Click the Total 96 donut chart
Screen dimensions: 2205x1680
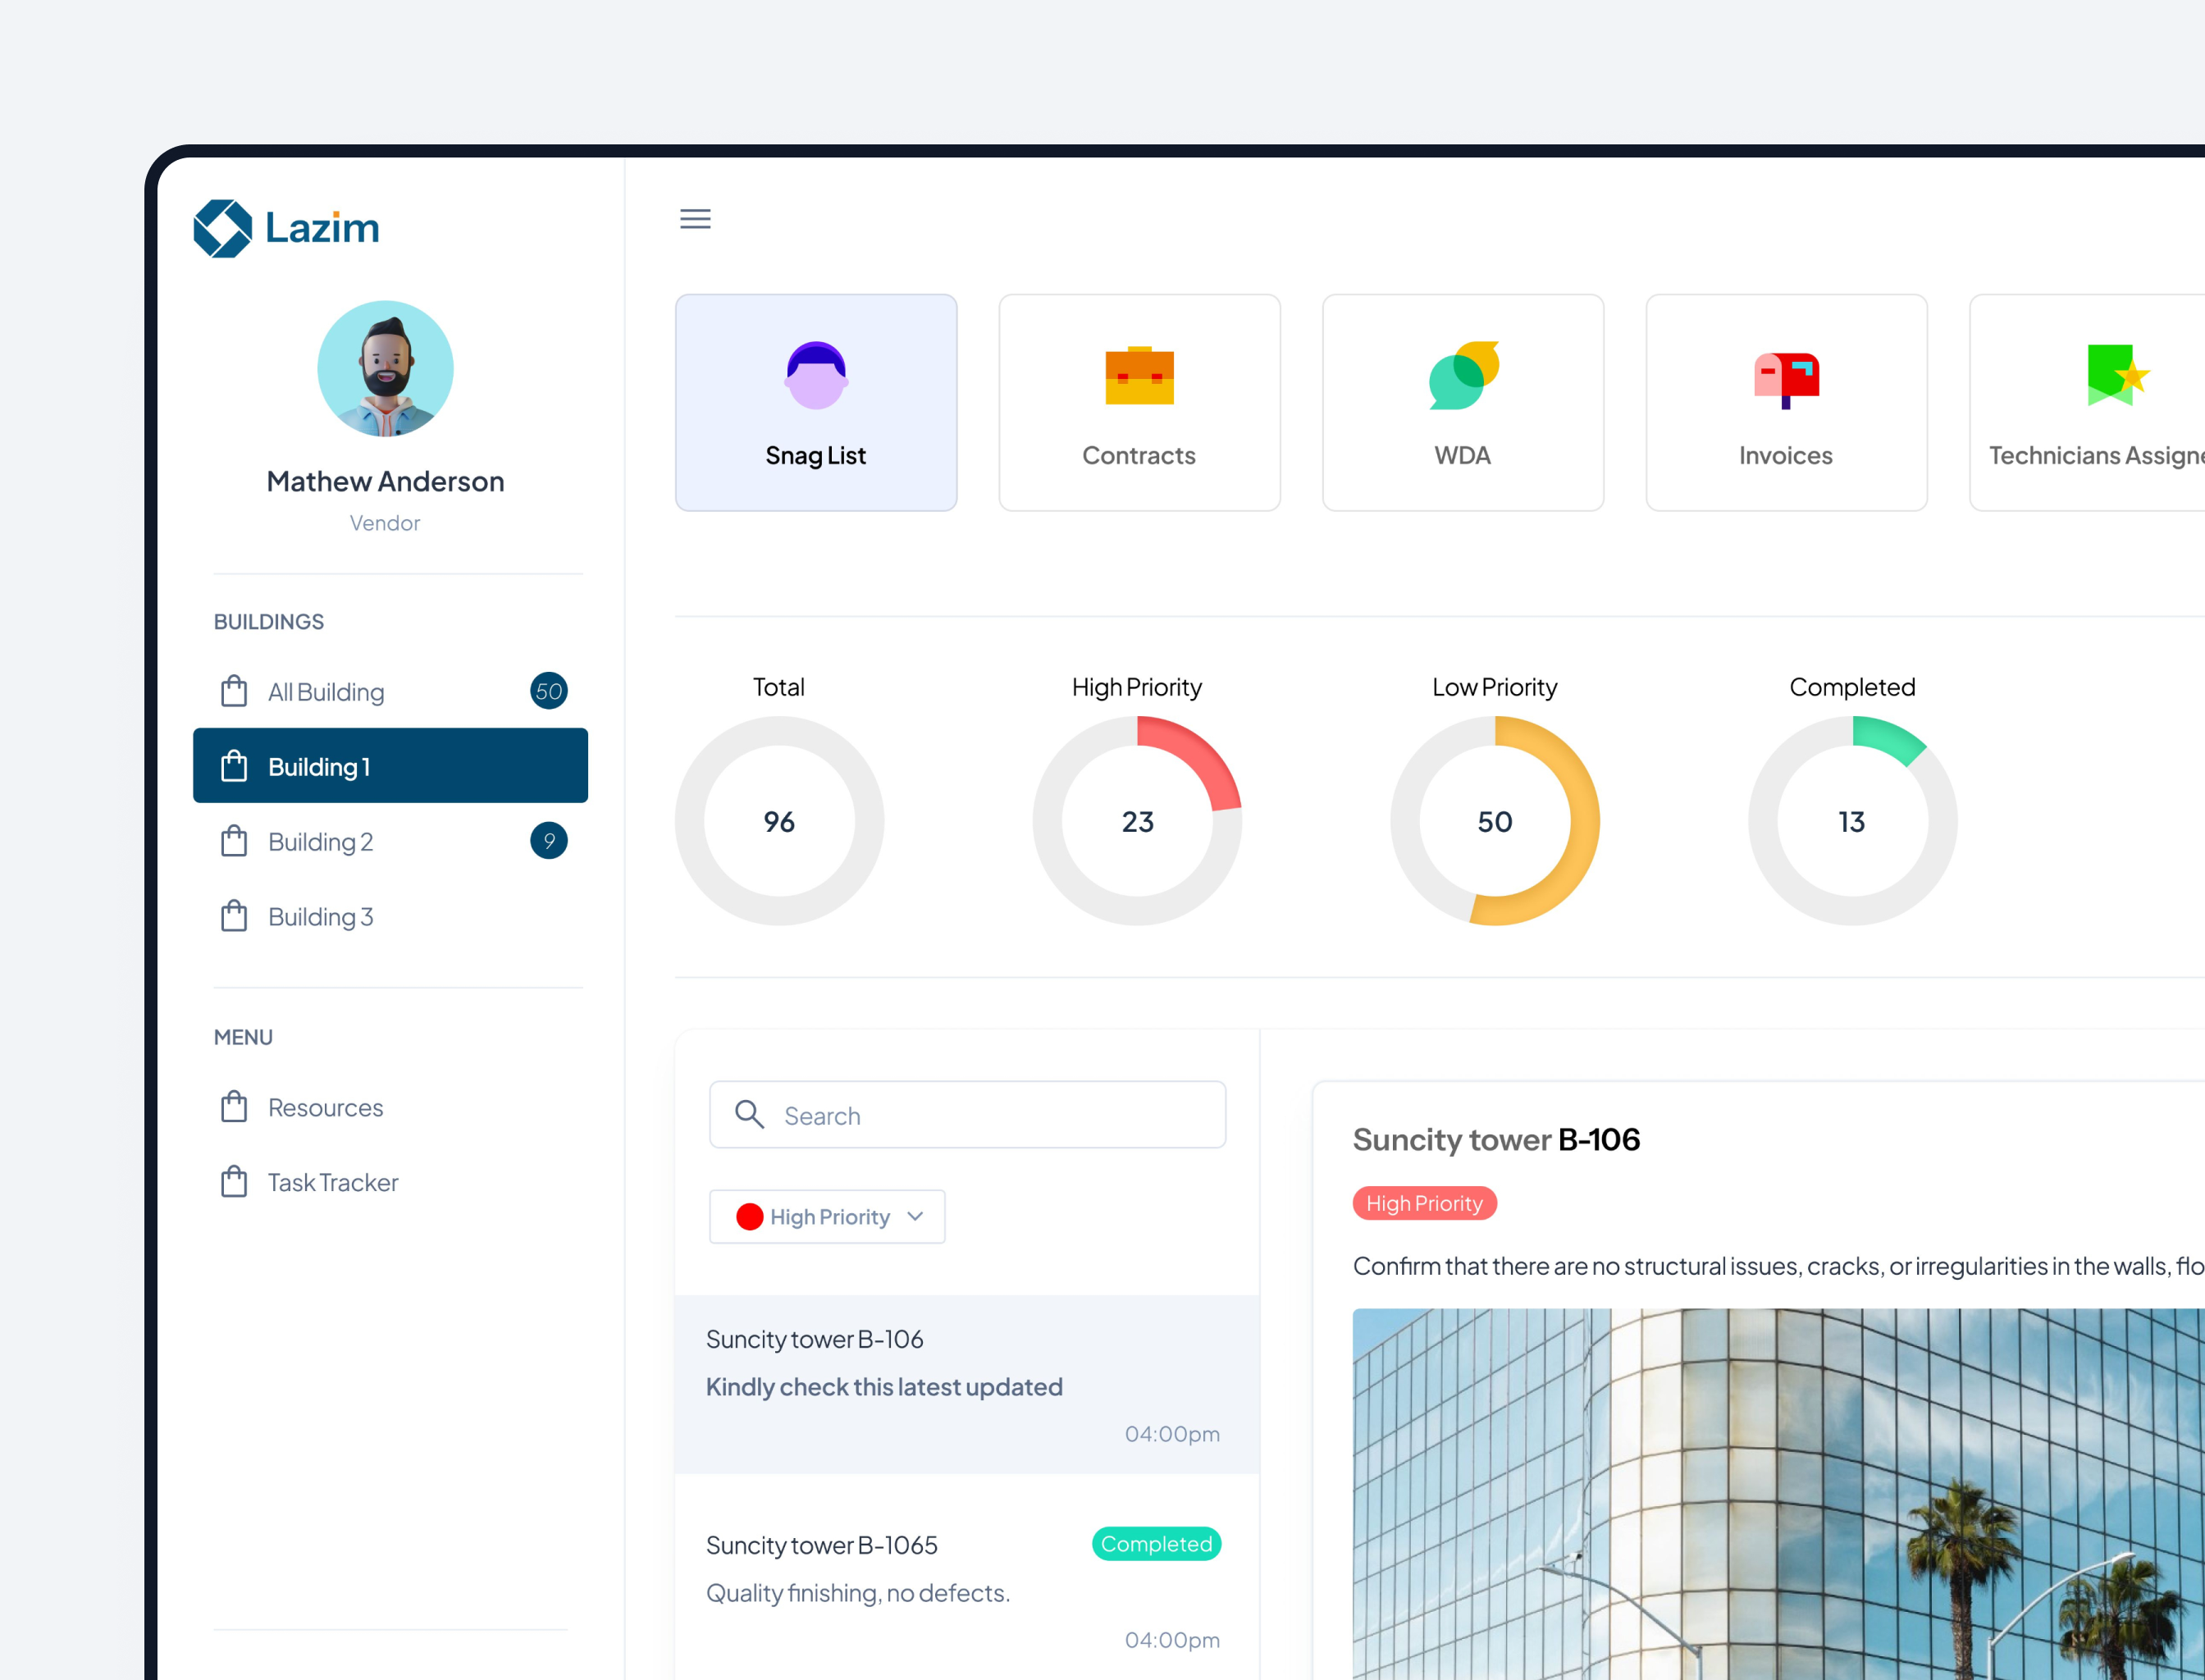pyautogui.click(x=779, y=821)
